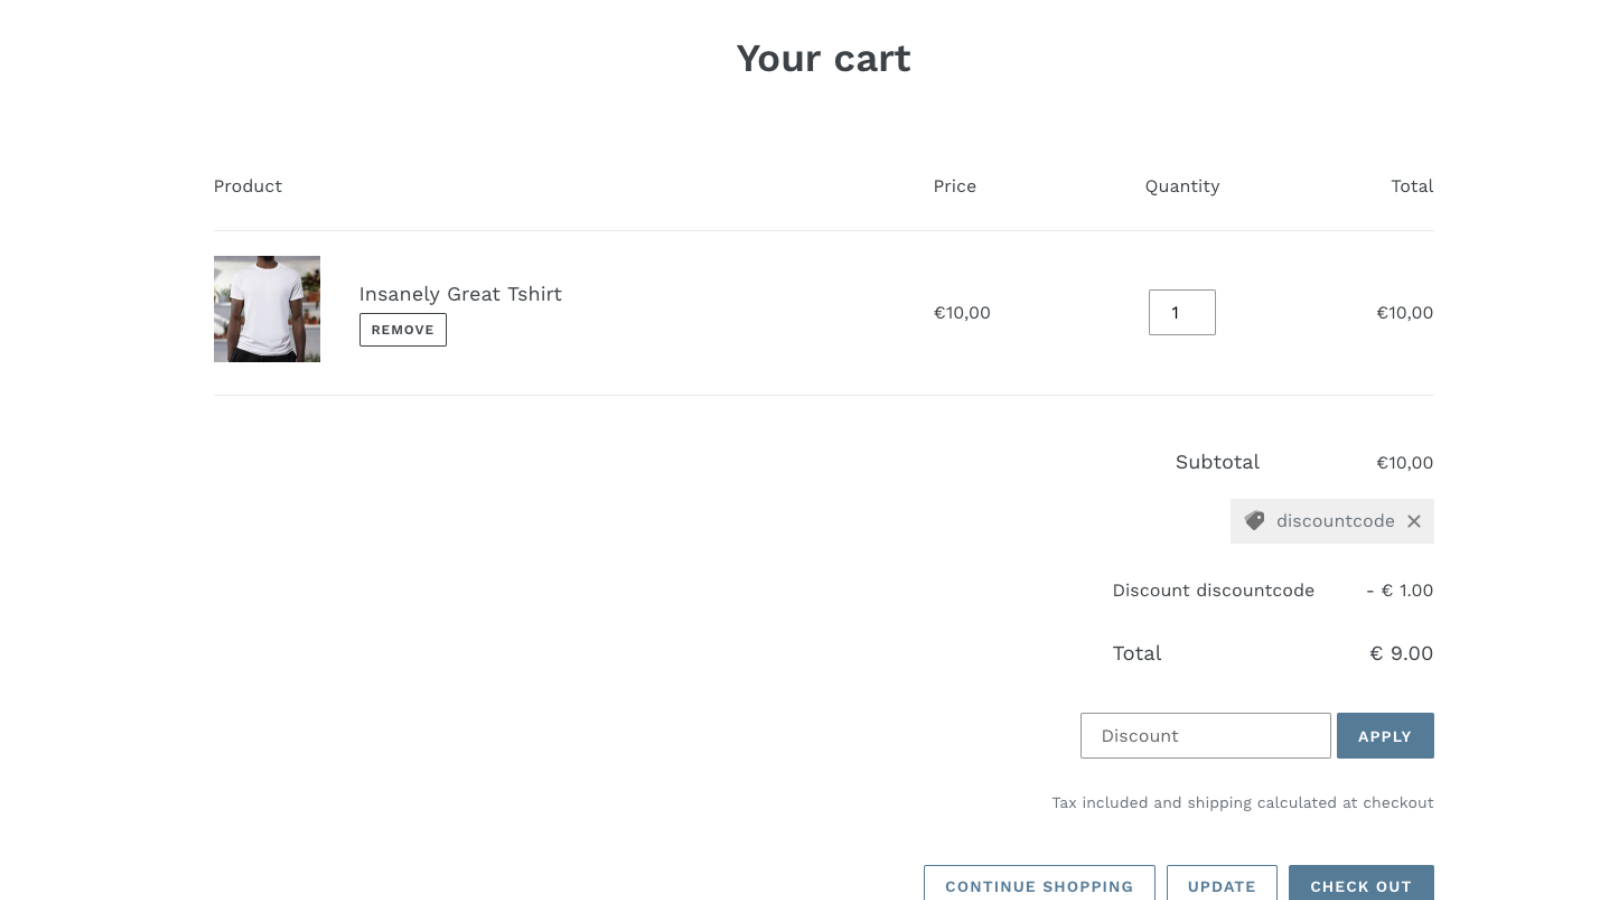Click the CHECK OUT button
Viewport: 1600px width, 900px height.
[1361, 886]
